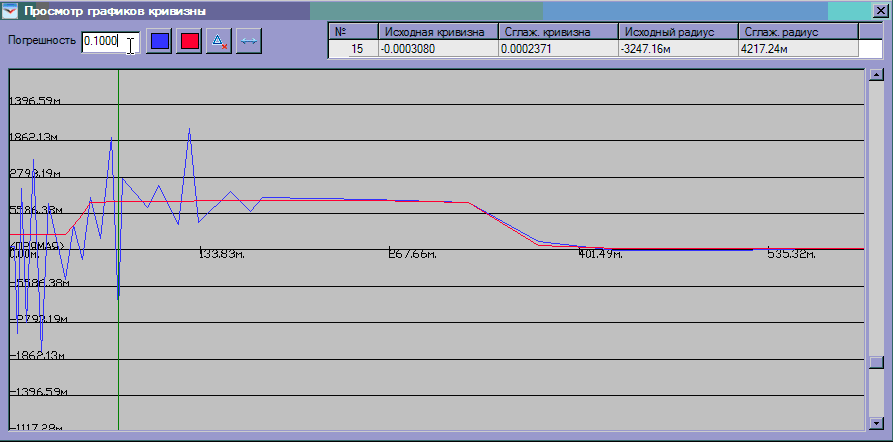Click the scroll up arrow of graph
The width and height of the screenshot is (893, 442).
click(x=877, y=75)
